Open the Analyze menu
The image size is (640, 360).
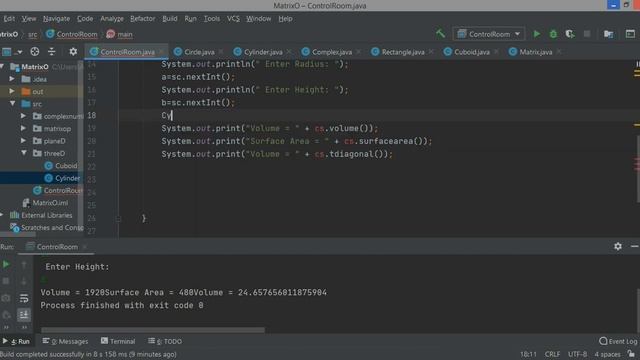coord(112,19)
